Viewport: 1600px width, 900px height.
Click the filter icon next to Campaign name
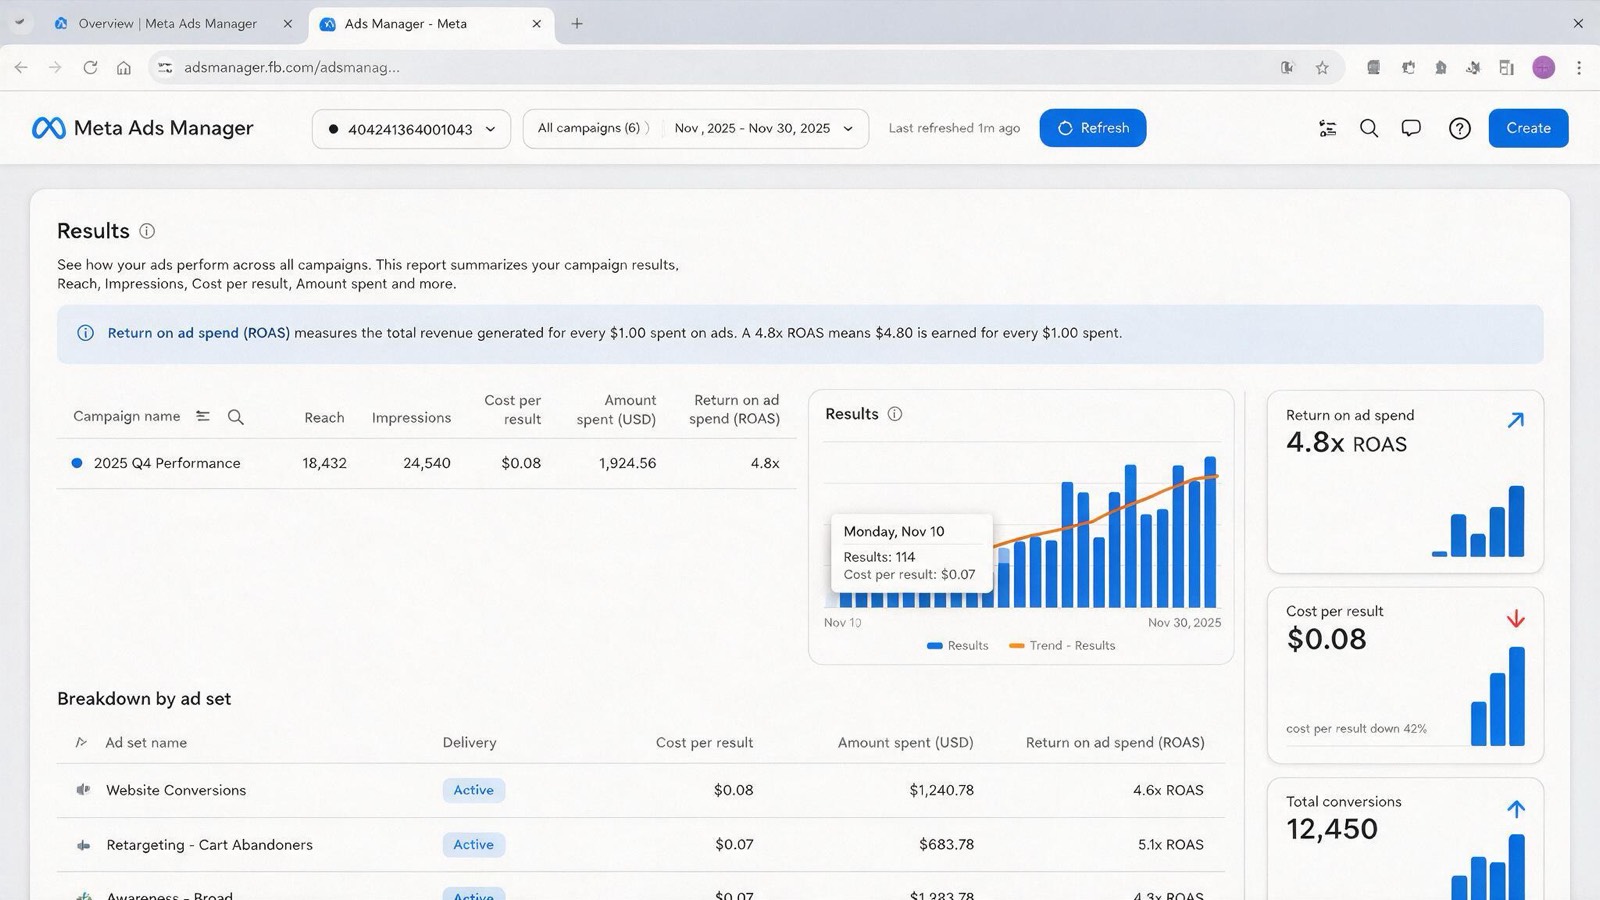203,416
